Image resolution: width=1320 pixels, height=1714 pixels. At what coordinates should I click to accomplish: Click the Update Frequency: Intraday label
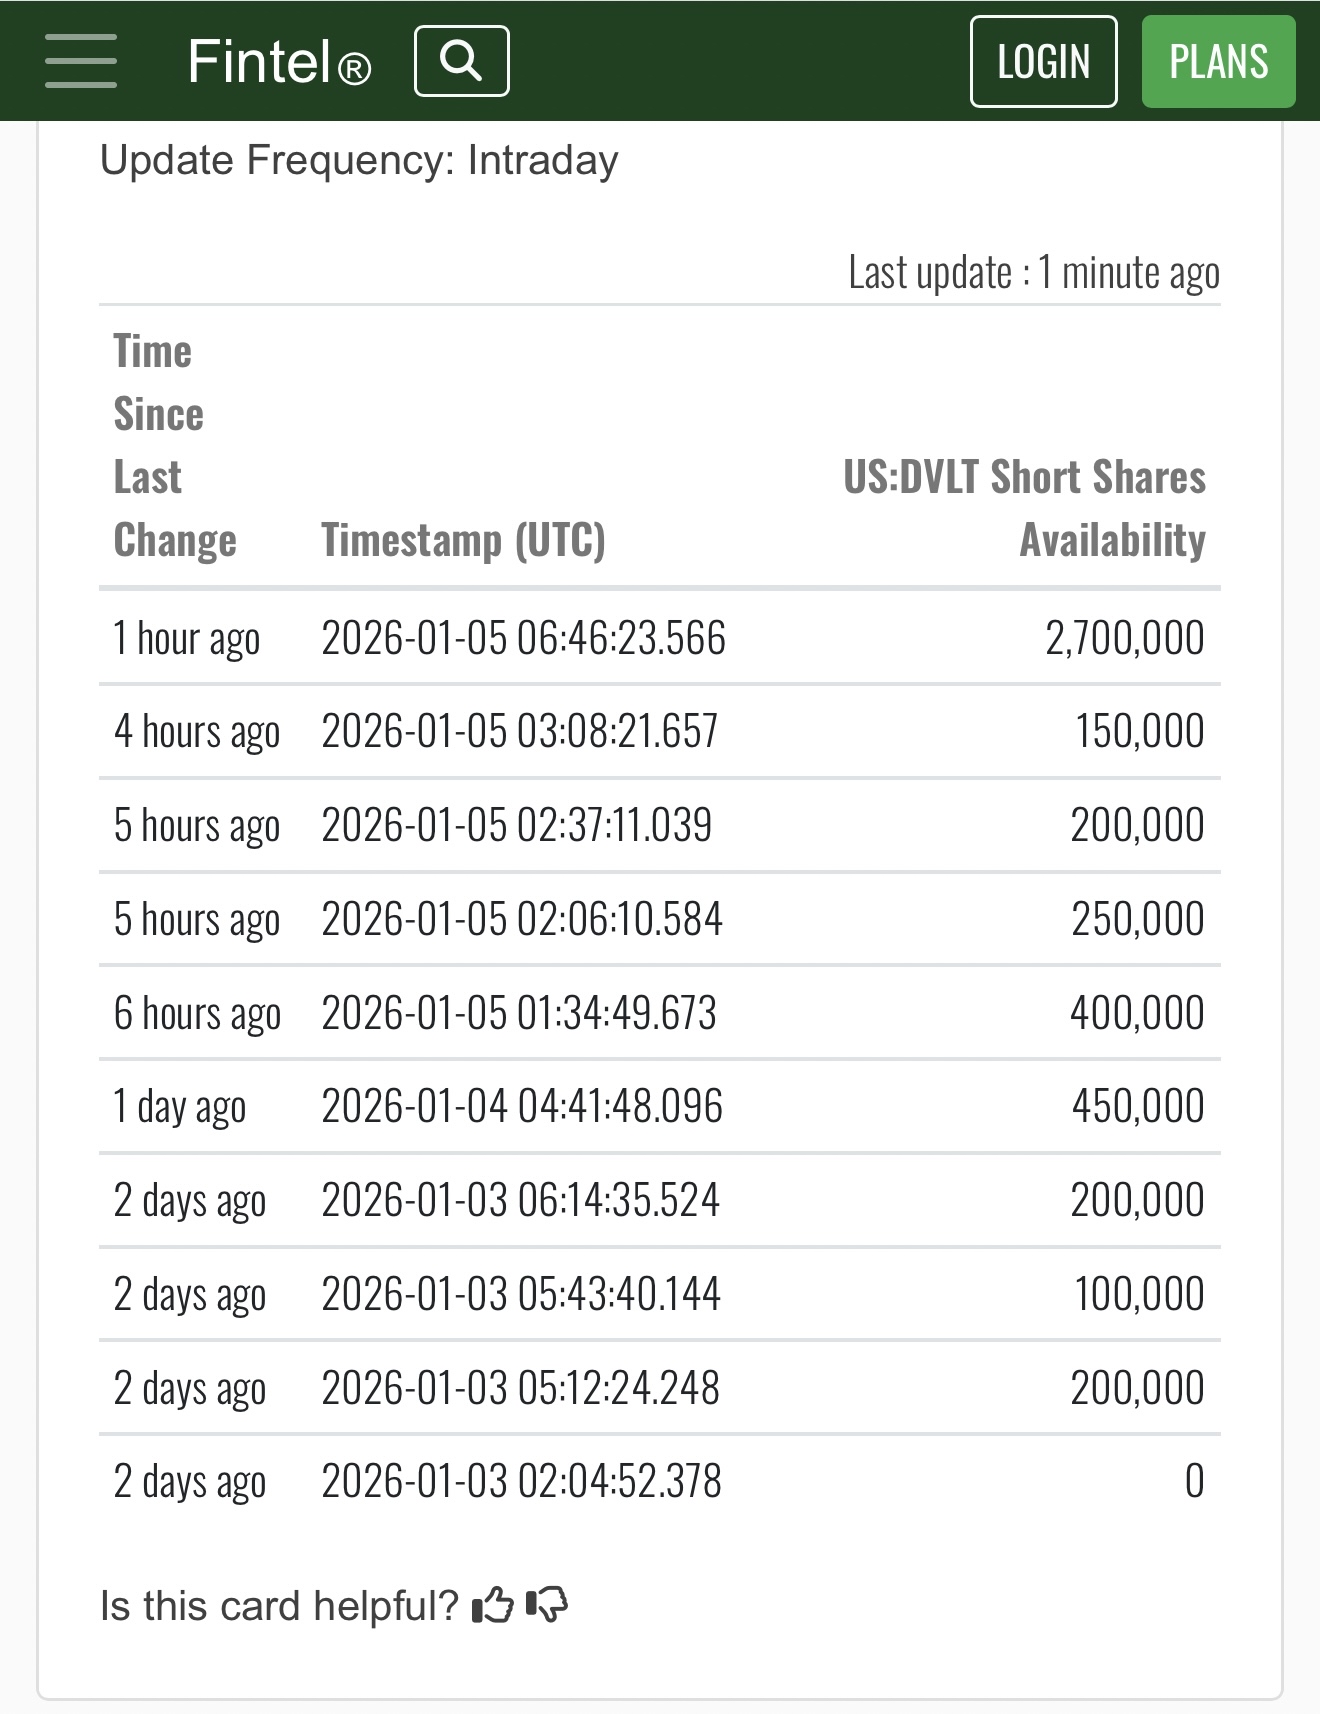359,160
